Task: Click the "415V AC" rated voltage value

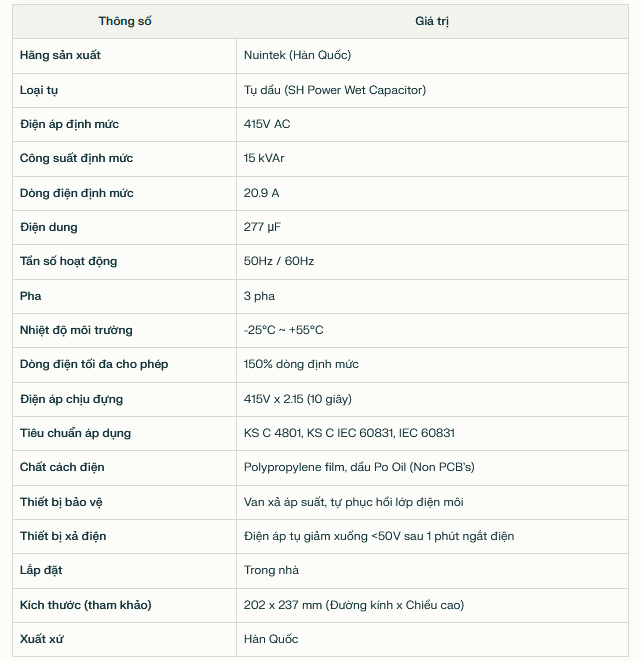Action: click(267, 124)
